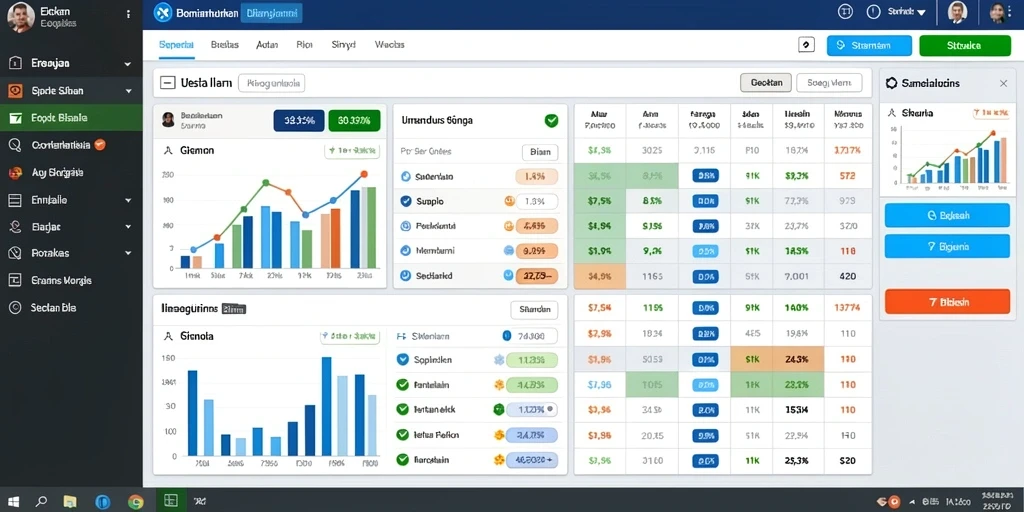Viewport: 1024px width, 512px height.
Task: Click the orange 32,79 value pill for Seclarked
Action: point(537,276)
